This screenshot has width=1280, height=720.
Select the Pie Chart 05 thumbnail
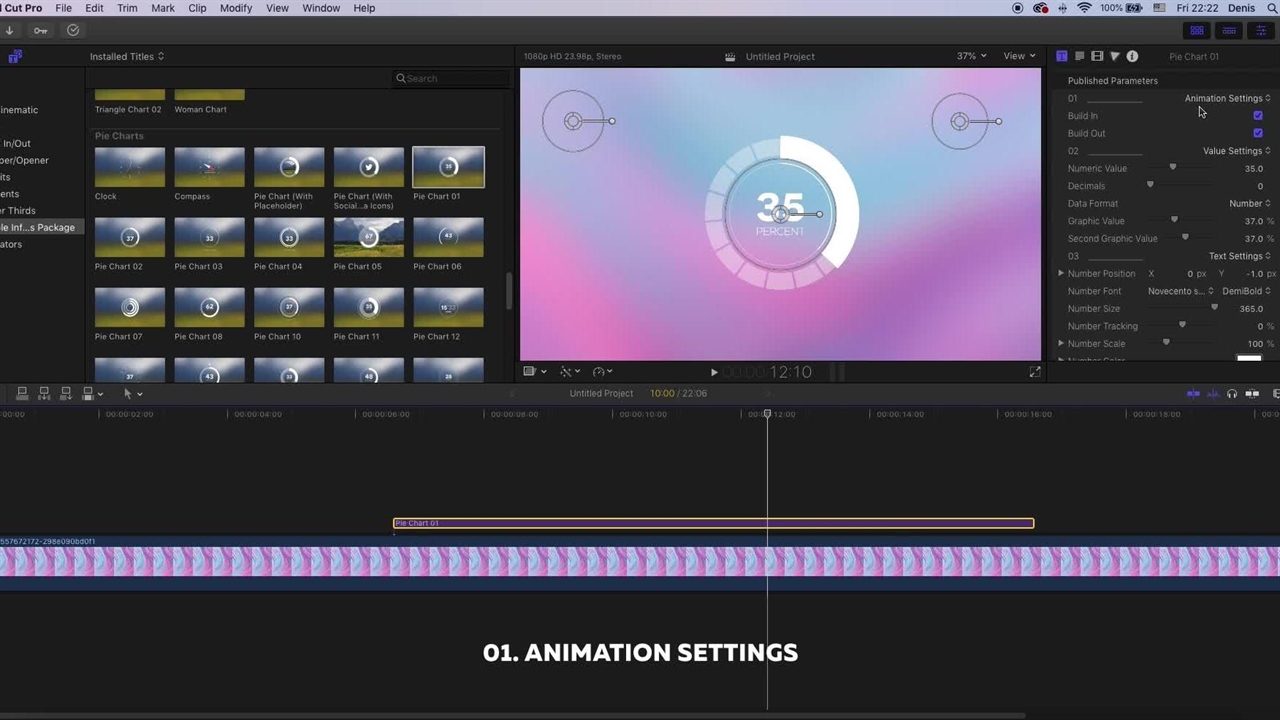click(369, 238)
